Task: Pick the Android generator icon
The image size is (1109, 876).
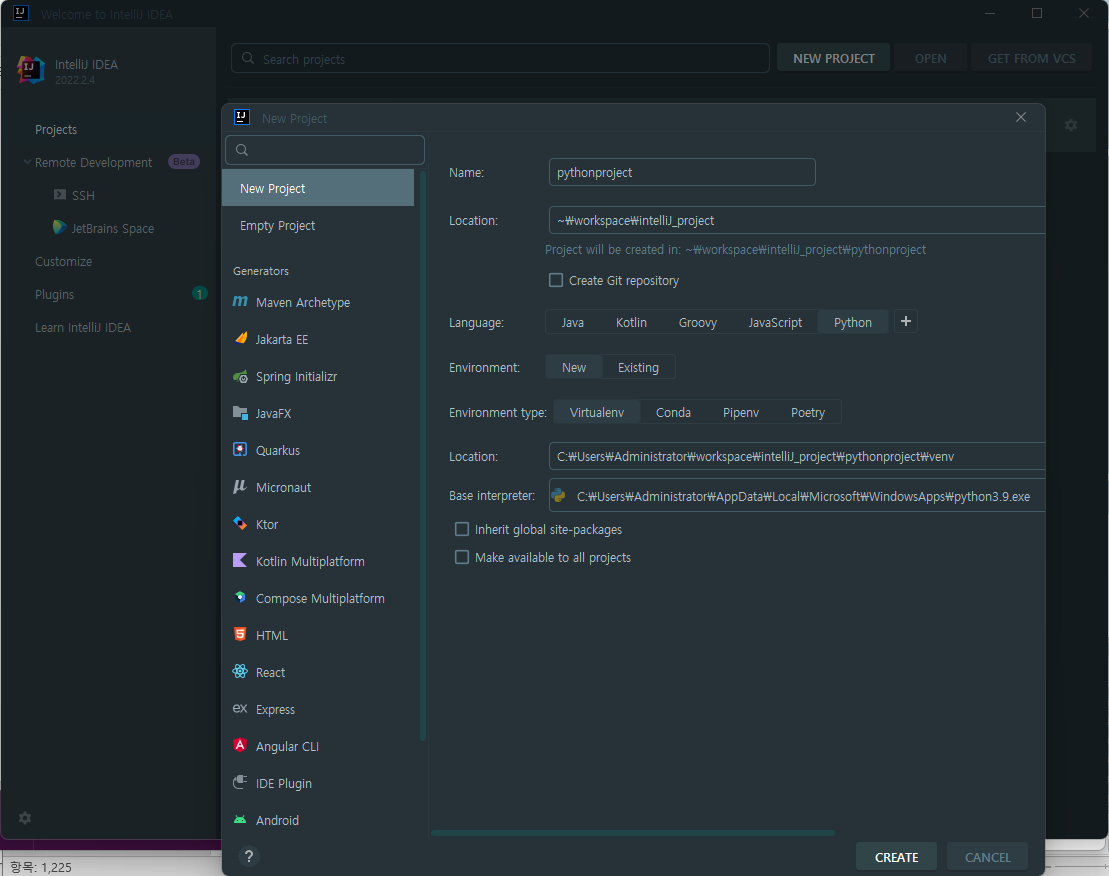Action: [240, 819]
